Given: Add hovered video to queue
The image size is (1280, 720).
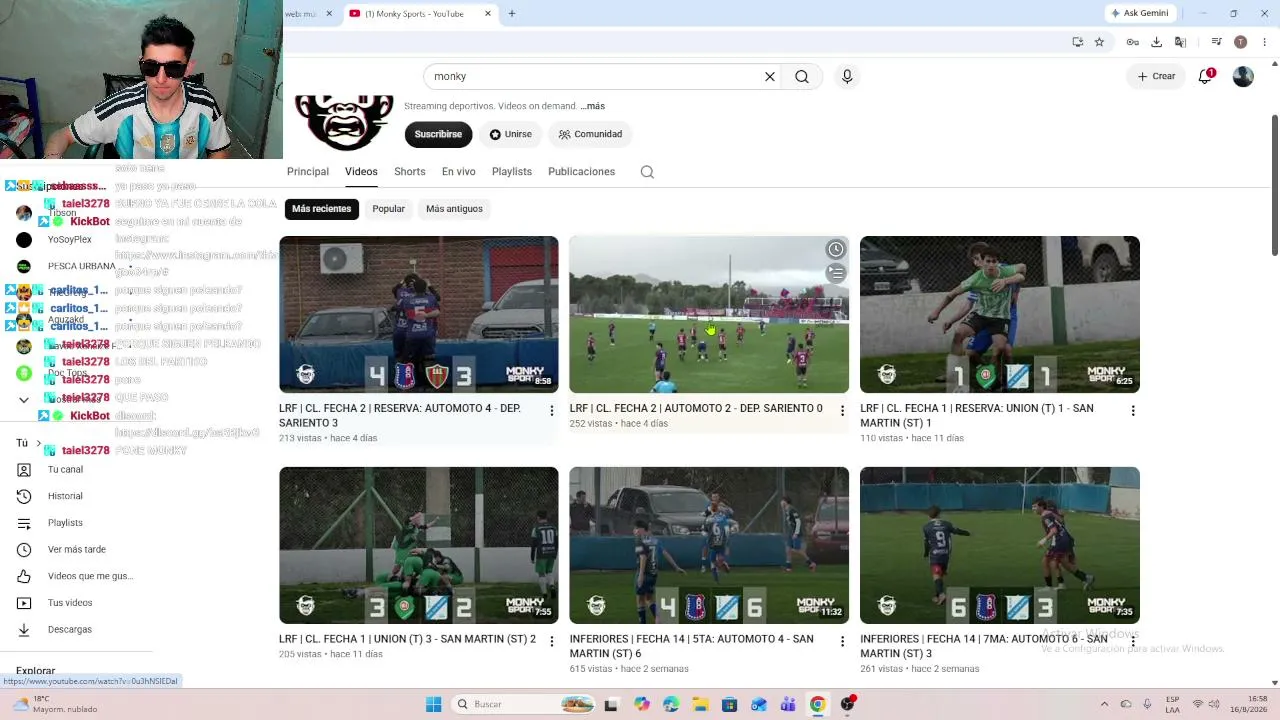Looking at the screenshot, I should (835, 273).
